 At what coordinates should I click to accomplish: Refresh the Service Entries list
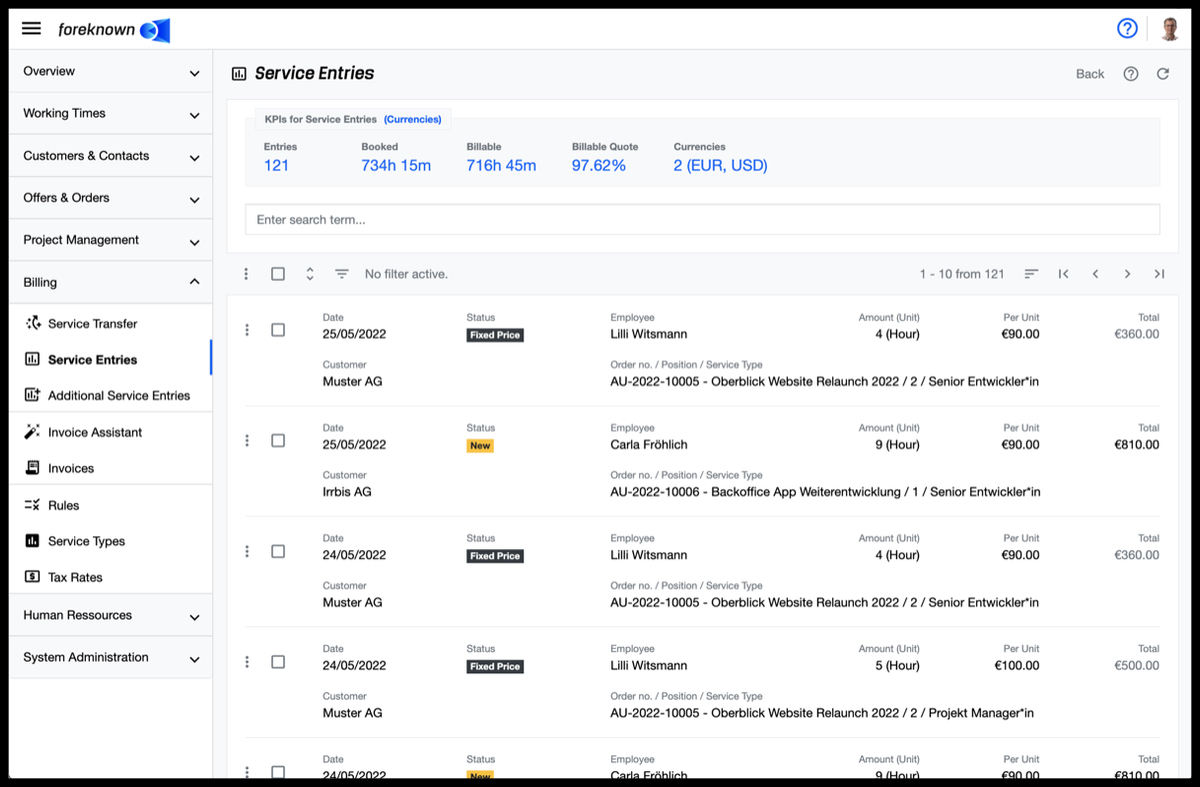pos(1163,74)
